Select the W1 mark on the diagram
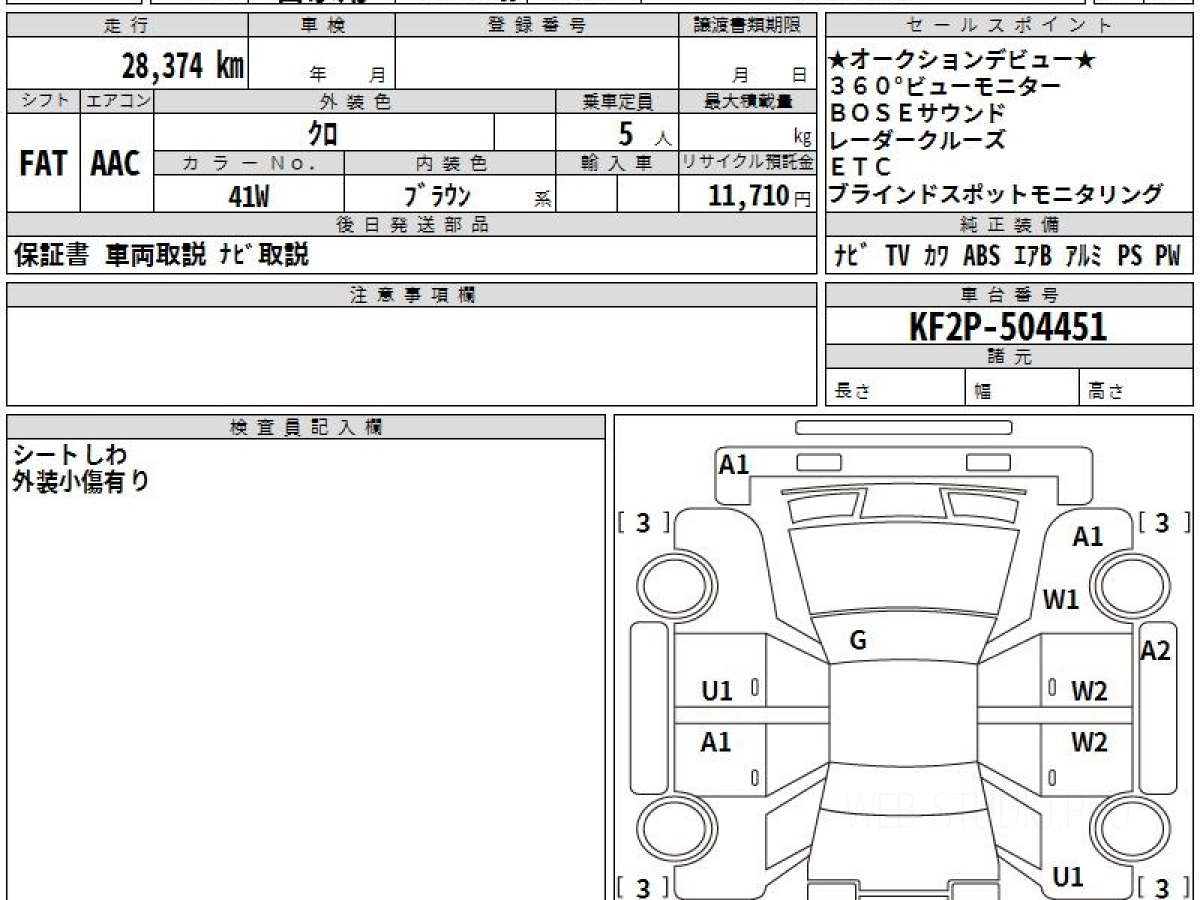The width and height of the screenshot is (1200, 900). (x=1061, y=600)
